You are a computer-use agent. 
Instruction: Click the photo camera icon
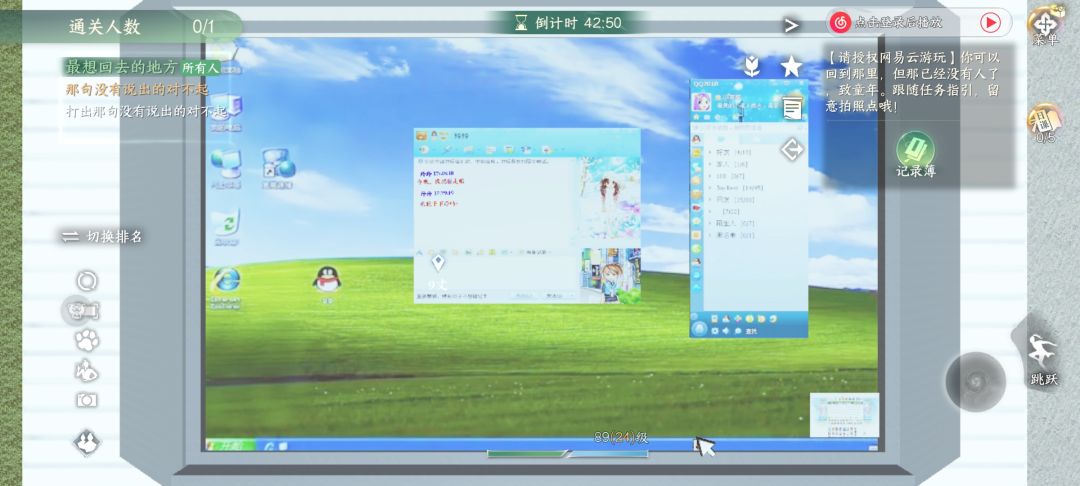[86, 400]
